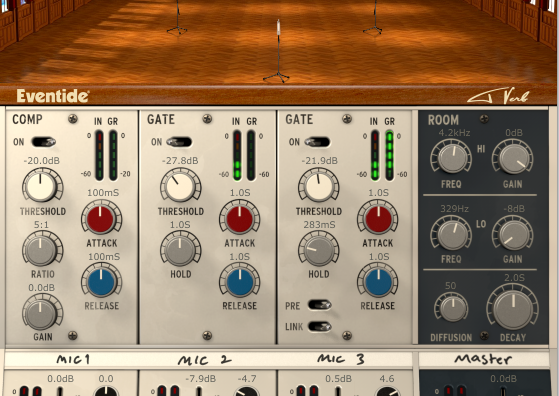Select the center microphone in the room
Image resolution: width=559 pixels, height=396 pixels.
(278, 52)
